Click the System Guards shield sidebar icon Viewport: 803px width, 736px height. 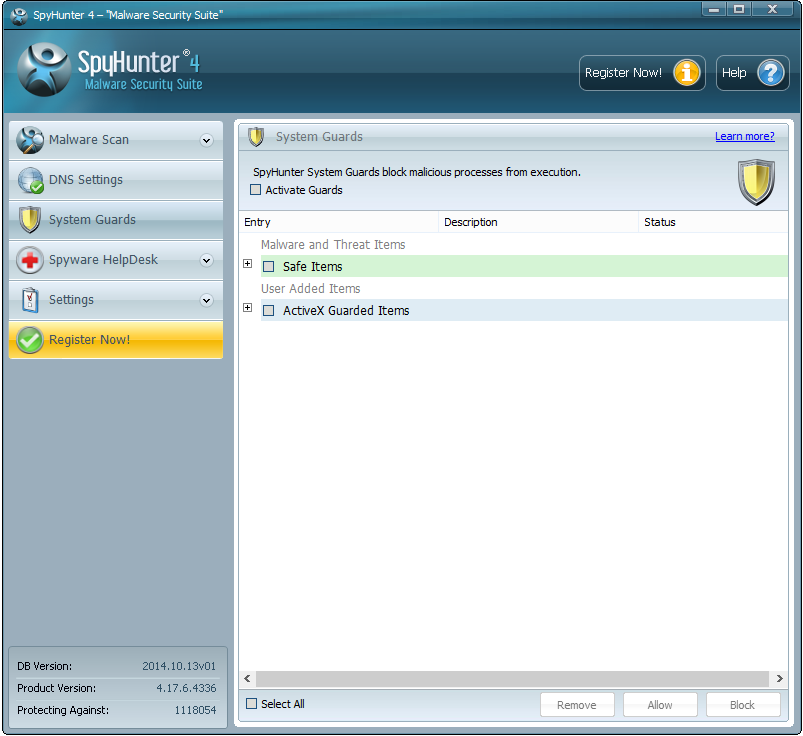point(30,220)
